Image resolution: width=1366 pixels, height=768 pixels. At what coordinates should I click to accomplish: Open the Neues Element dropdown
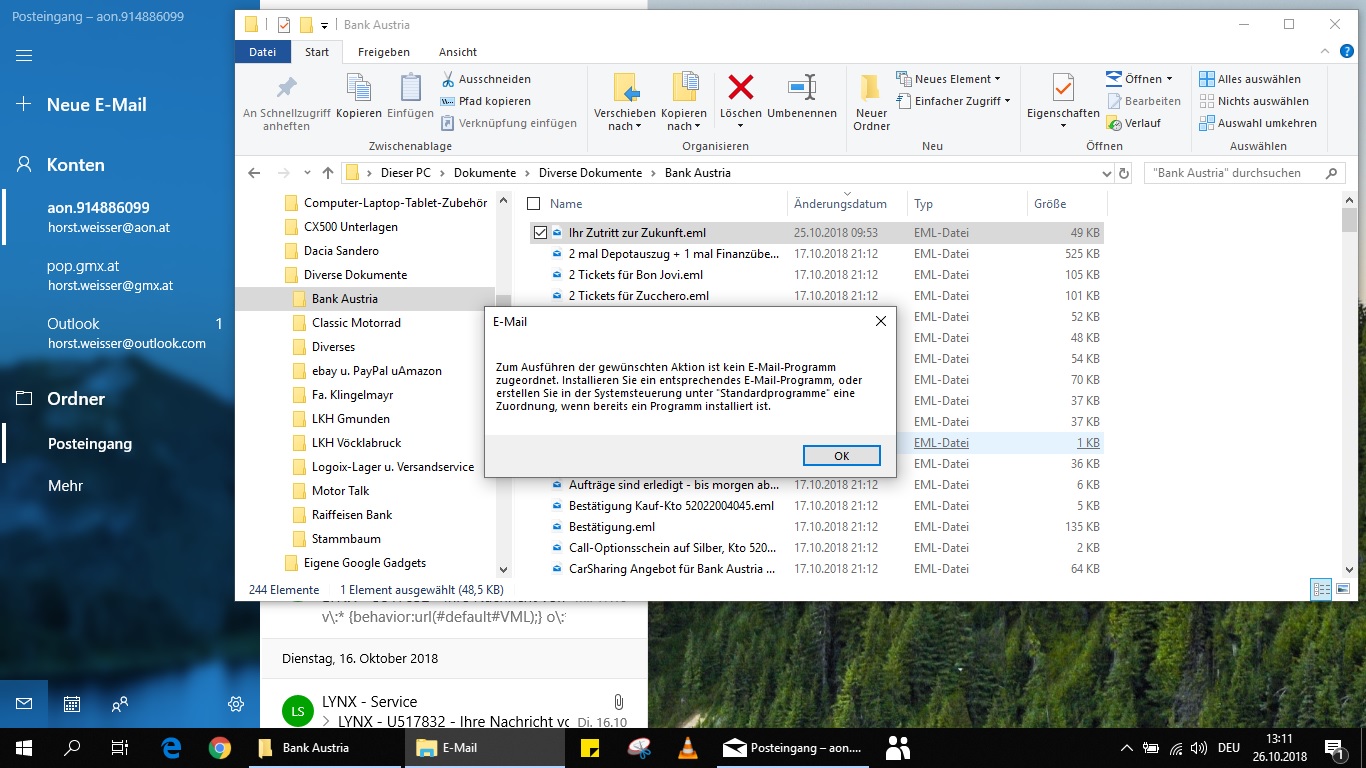pos(947,79)
